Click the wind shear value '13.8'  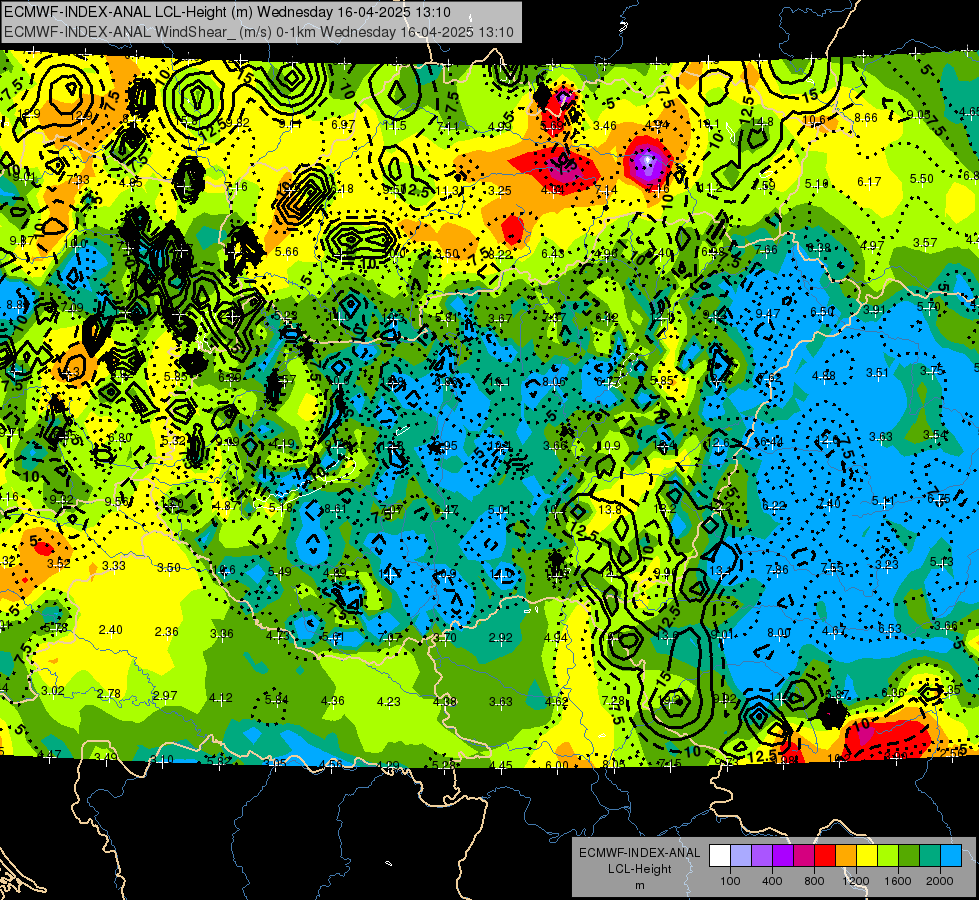coord(610,510)
